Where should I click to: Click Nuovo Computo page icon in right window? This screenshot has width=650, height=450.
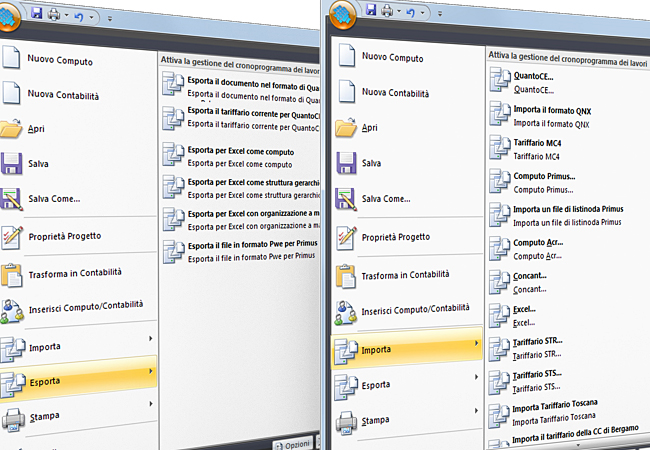347,56
